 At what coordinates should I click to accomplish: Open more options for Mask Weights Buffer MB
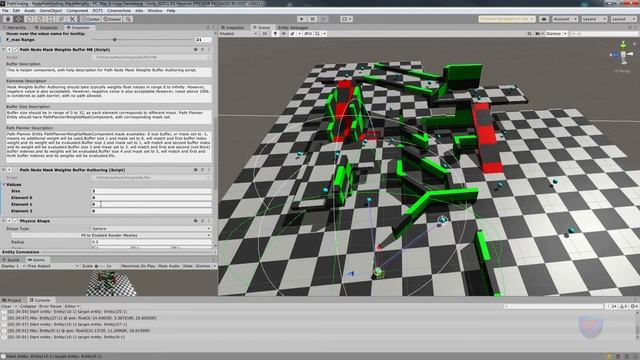[x=209, y=49]
